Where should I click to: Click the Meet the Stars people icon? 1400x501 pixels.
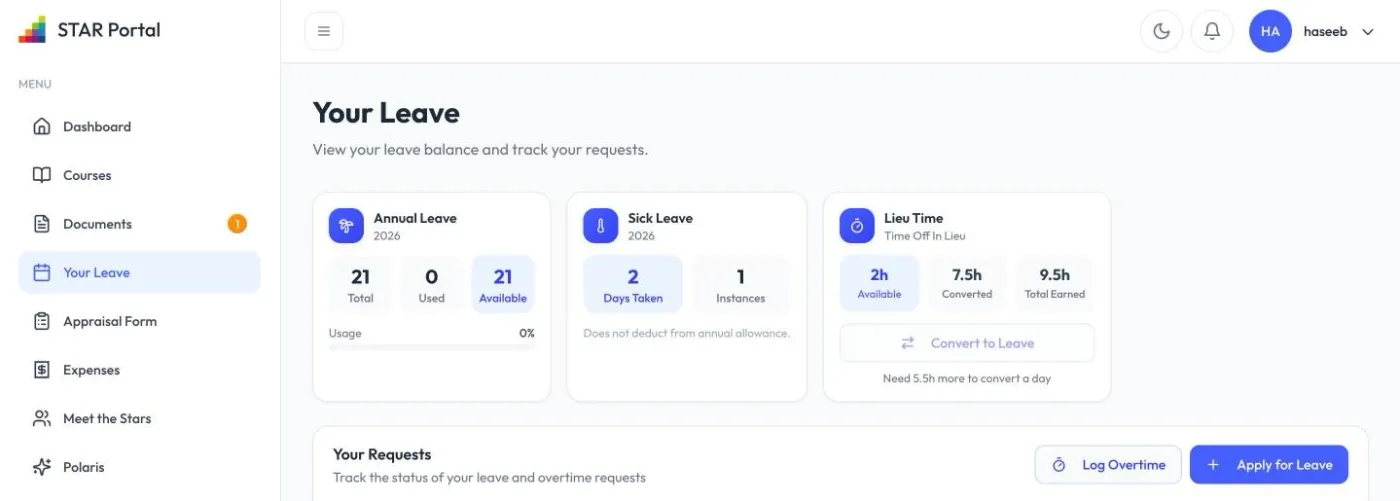pos(41,418)
